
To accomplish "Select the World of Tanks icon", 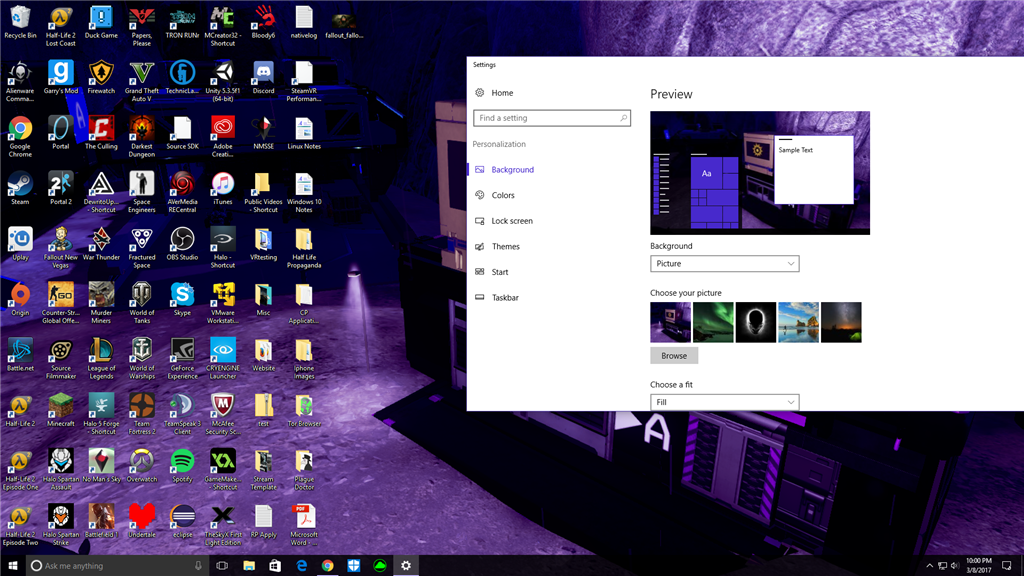I will point(142,304).
